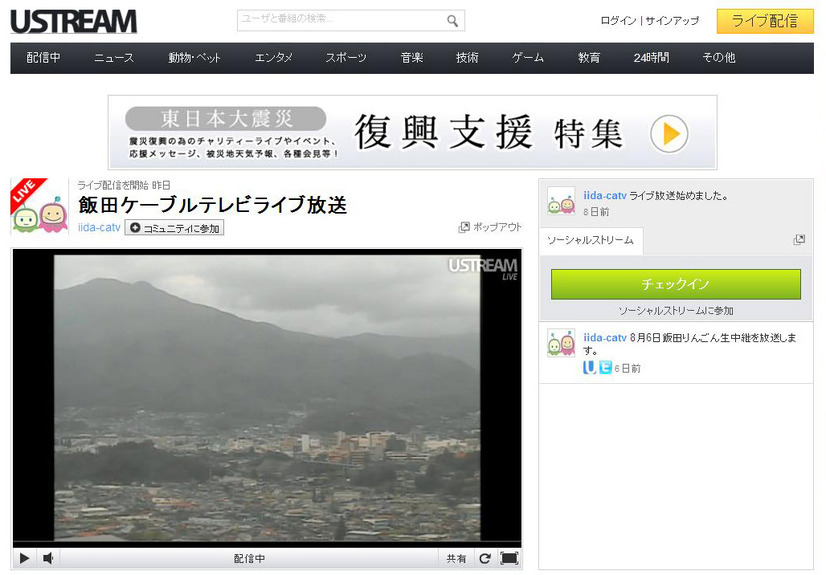Select the 技術 menu item

pos(467,57)
